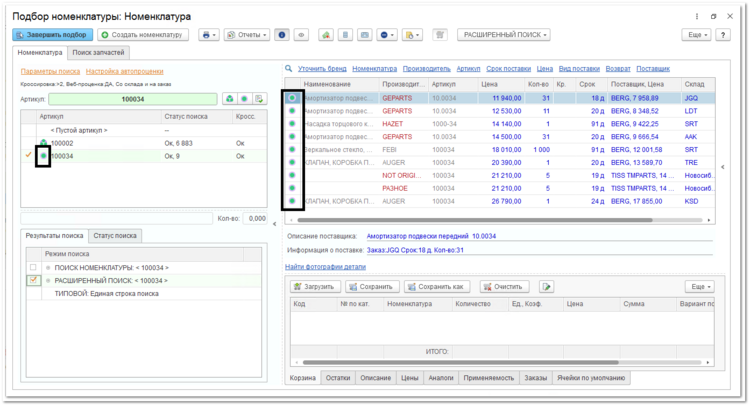Click status icon of FEBI row
The height and width of the screenshot is (406, 750).
pyautogui.click(x=292, y=149)
